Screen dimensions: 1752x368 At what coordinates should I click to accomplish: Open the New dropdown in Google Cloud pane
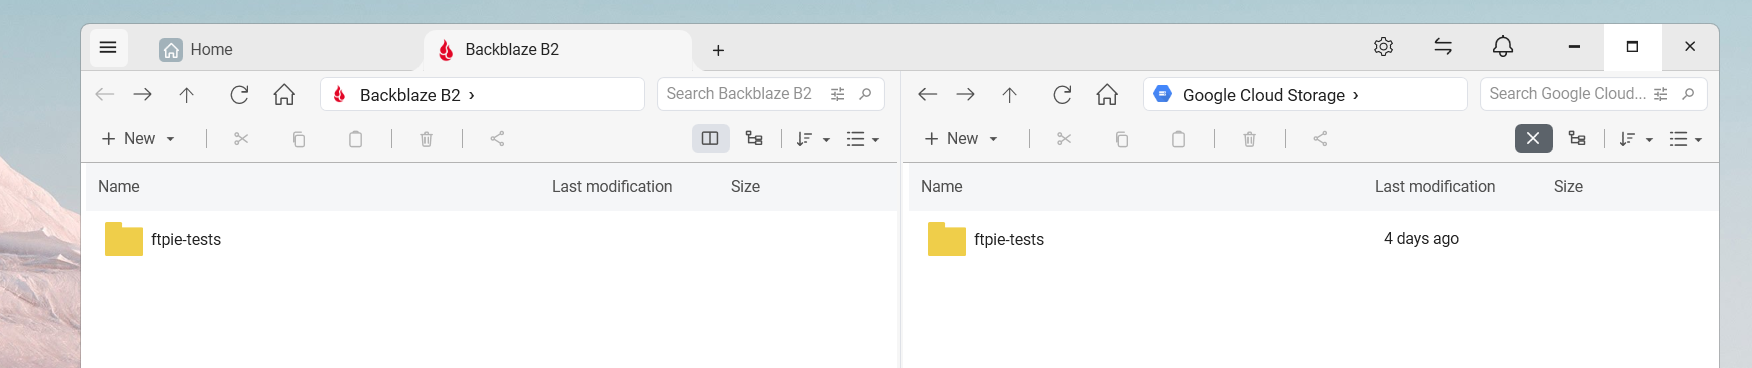click(962, 139)
